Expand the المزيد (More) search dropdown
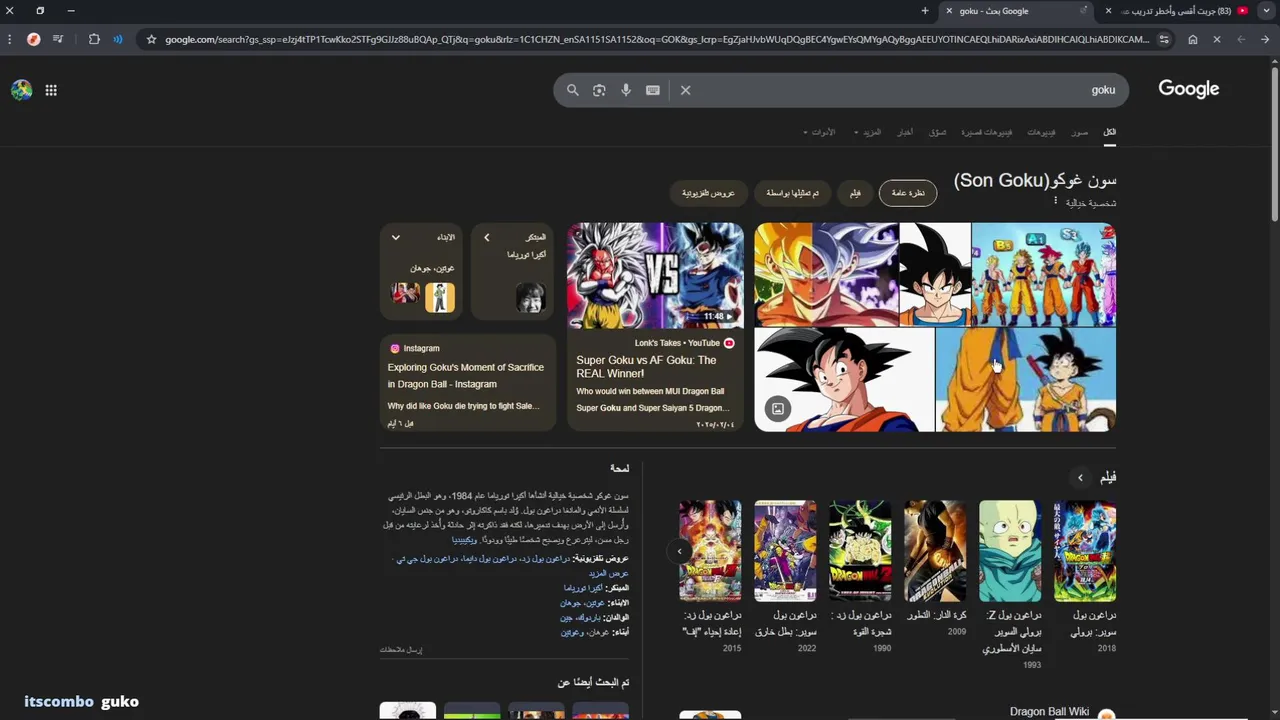1280x720 pixels. click(x=867, y=132)
